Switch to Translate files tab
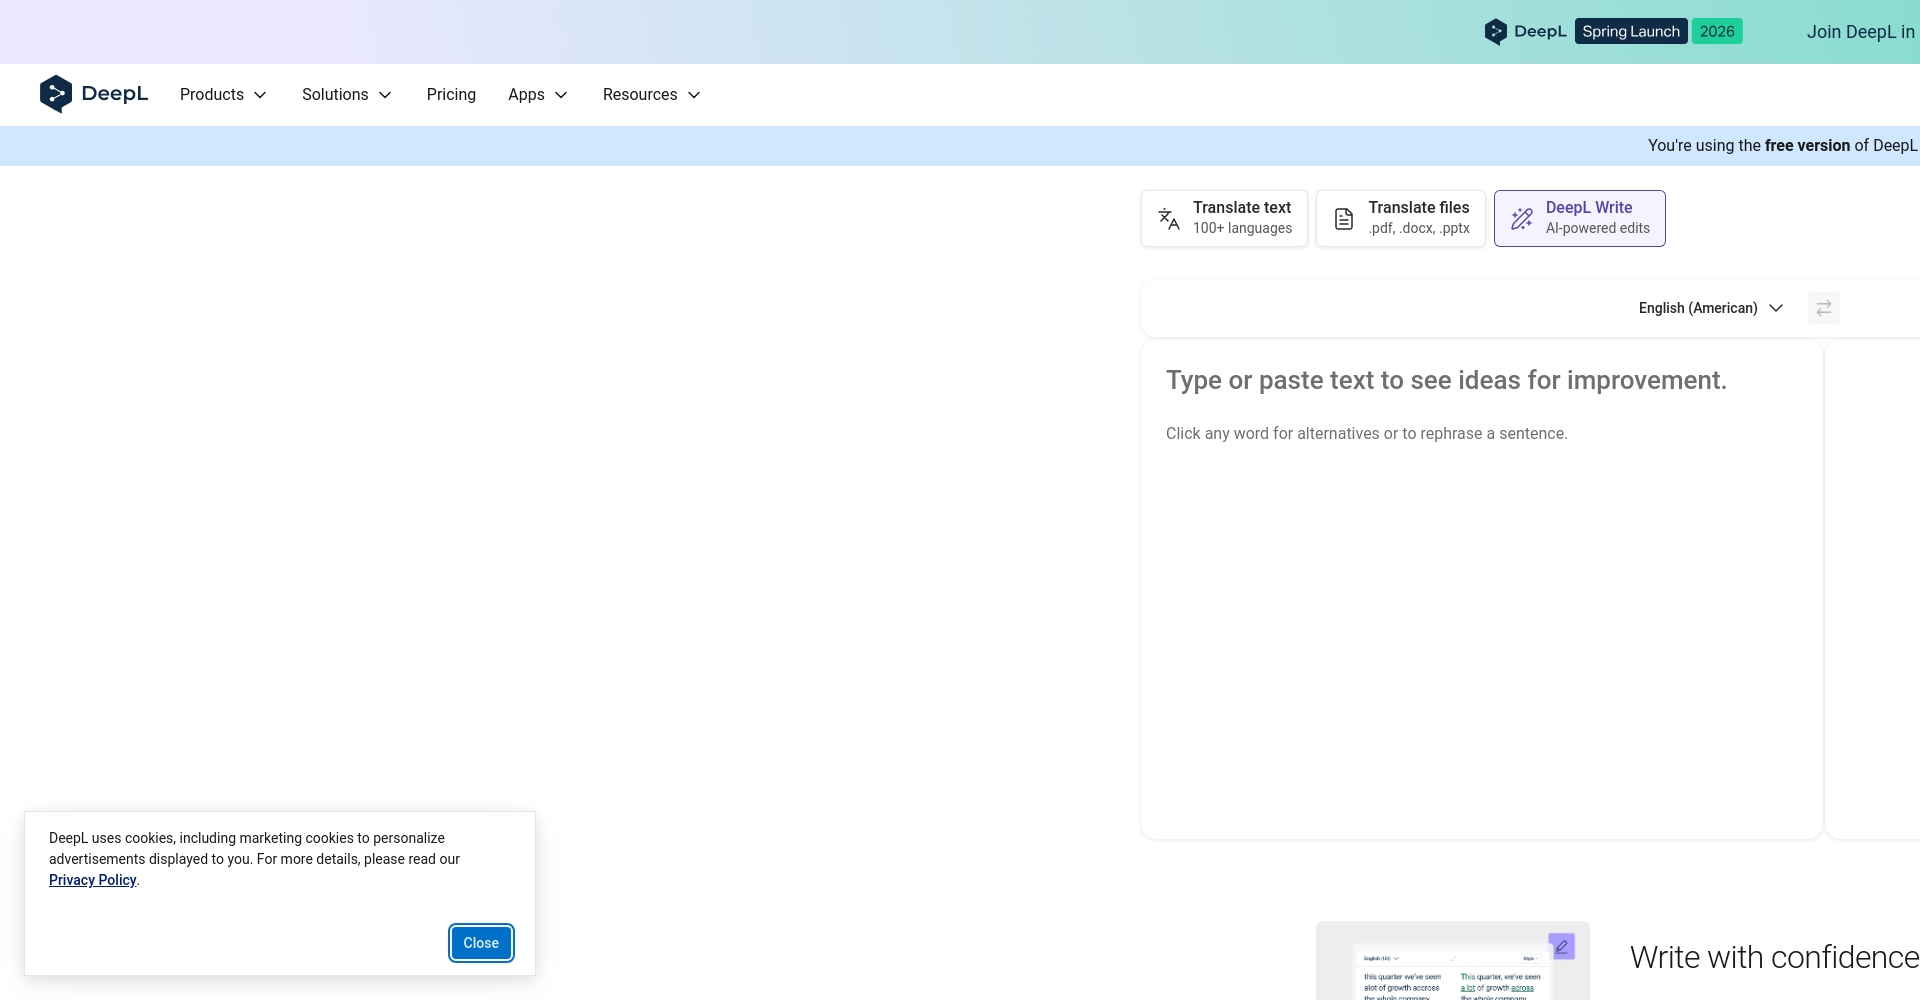This screenshot has width=1920, height=1000. pyautogui.click(x=1400, y=218)
